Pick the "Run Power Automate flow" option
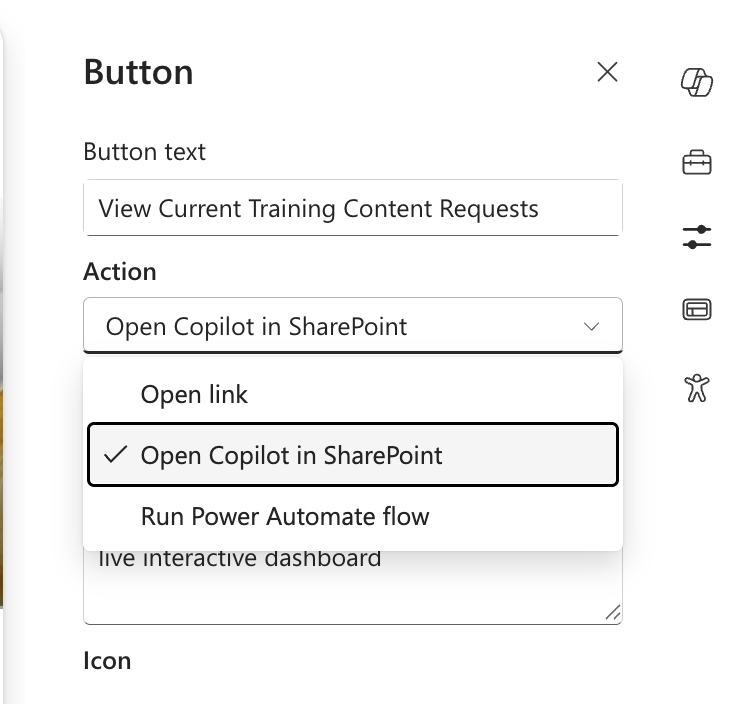This screenshot has height=704, width=756. coord(353,516)
